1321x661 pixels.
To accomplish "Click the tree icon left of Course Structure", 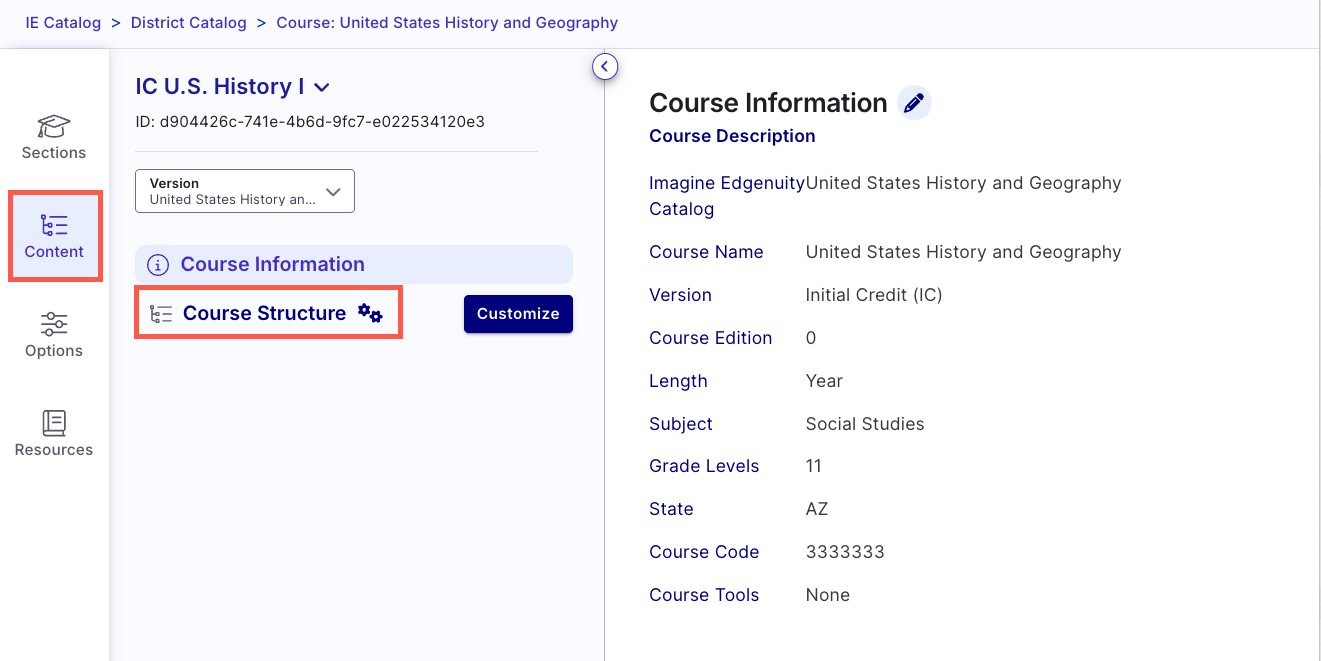I will pyautogui.click(x=161, y=314).
